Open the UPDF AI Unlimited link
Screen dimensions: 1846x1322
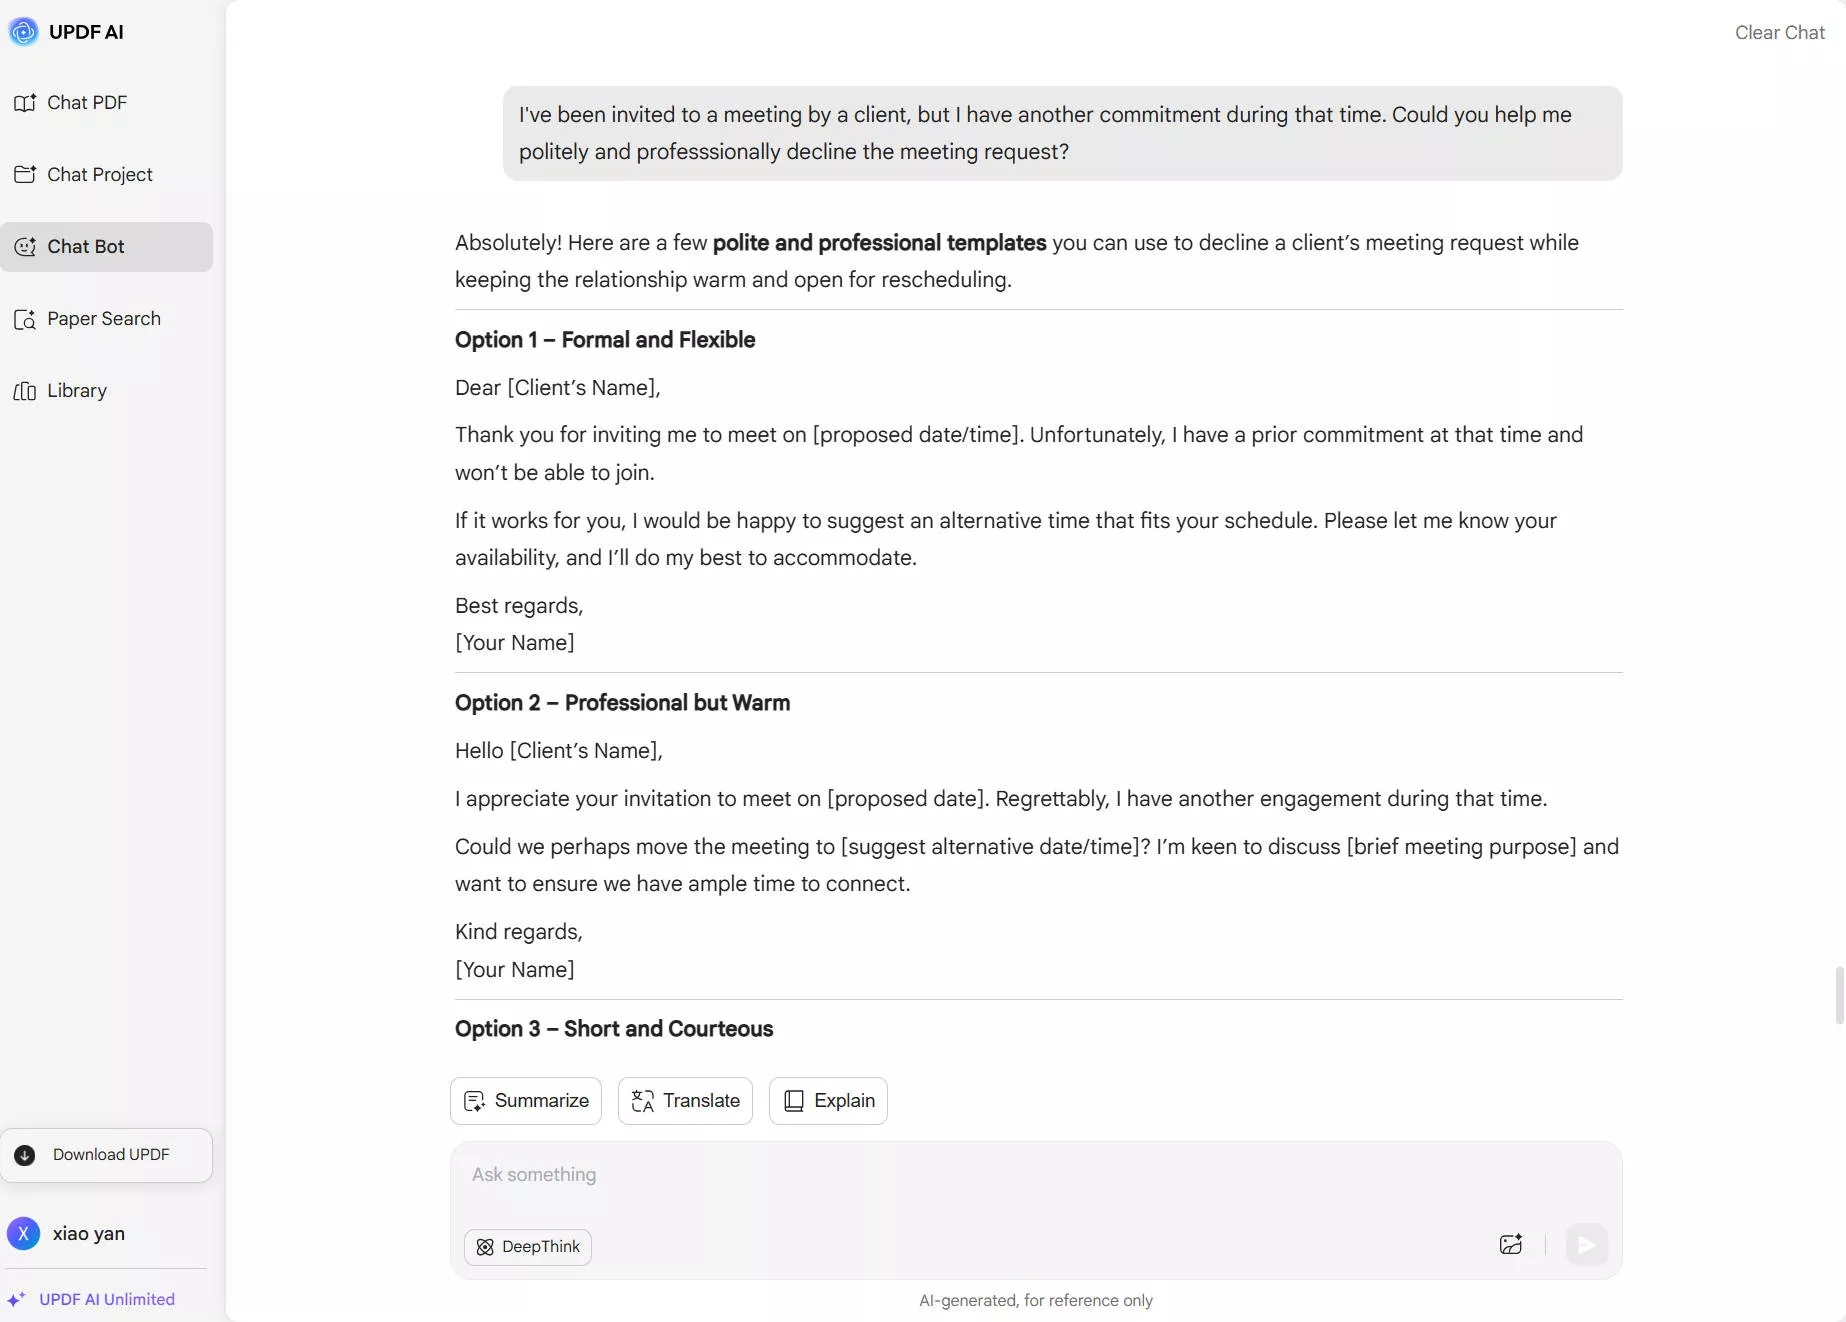coord(106,1299)
